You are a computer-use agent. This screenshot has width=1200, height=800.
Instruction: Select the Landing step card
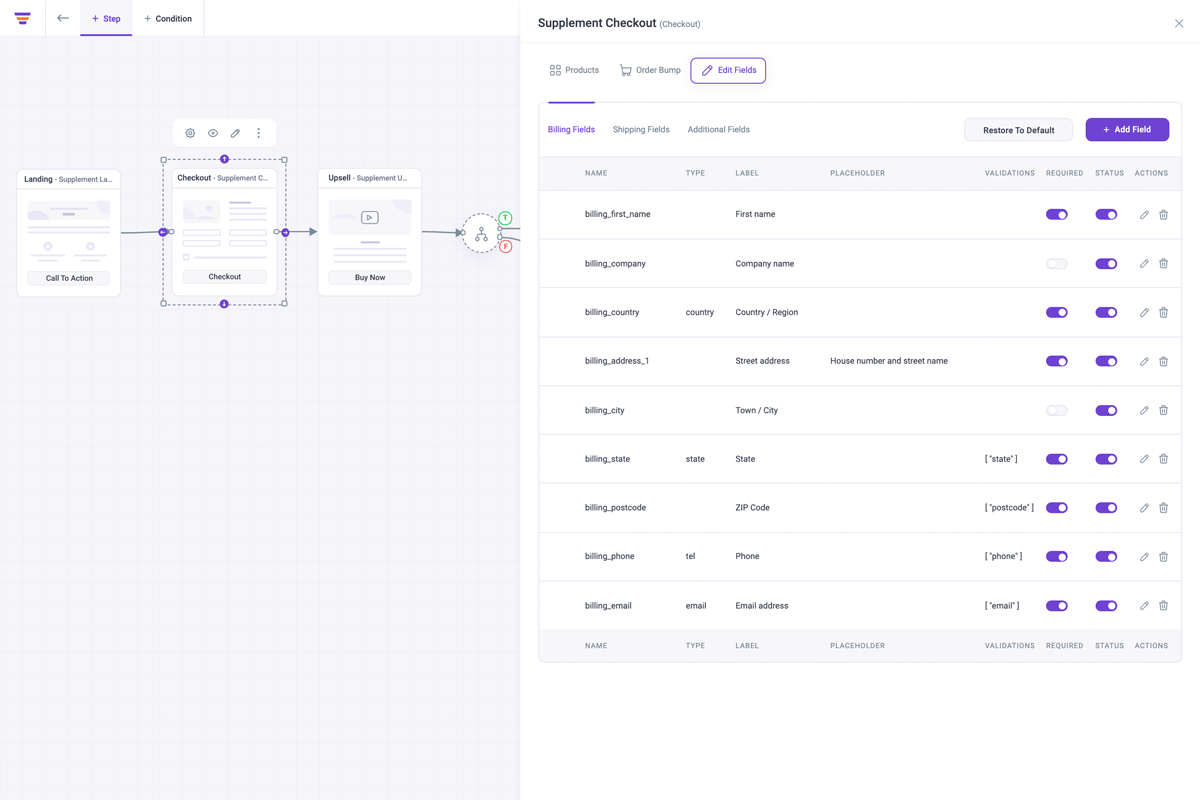click(x=69, y=233)
